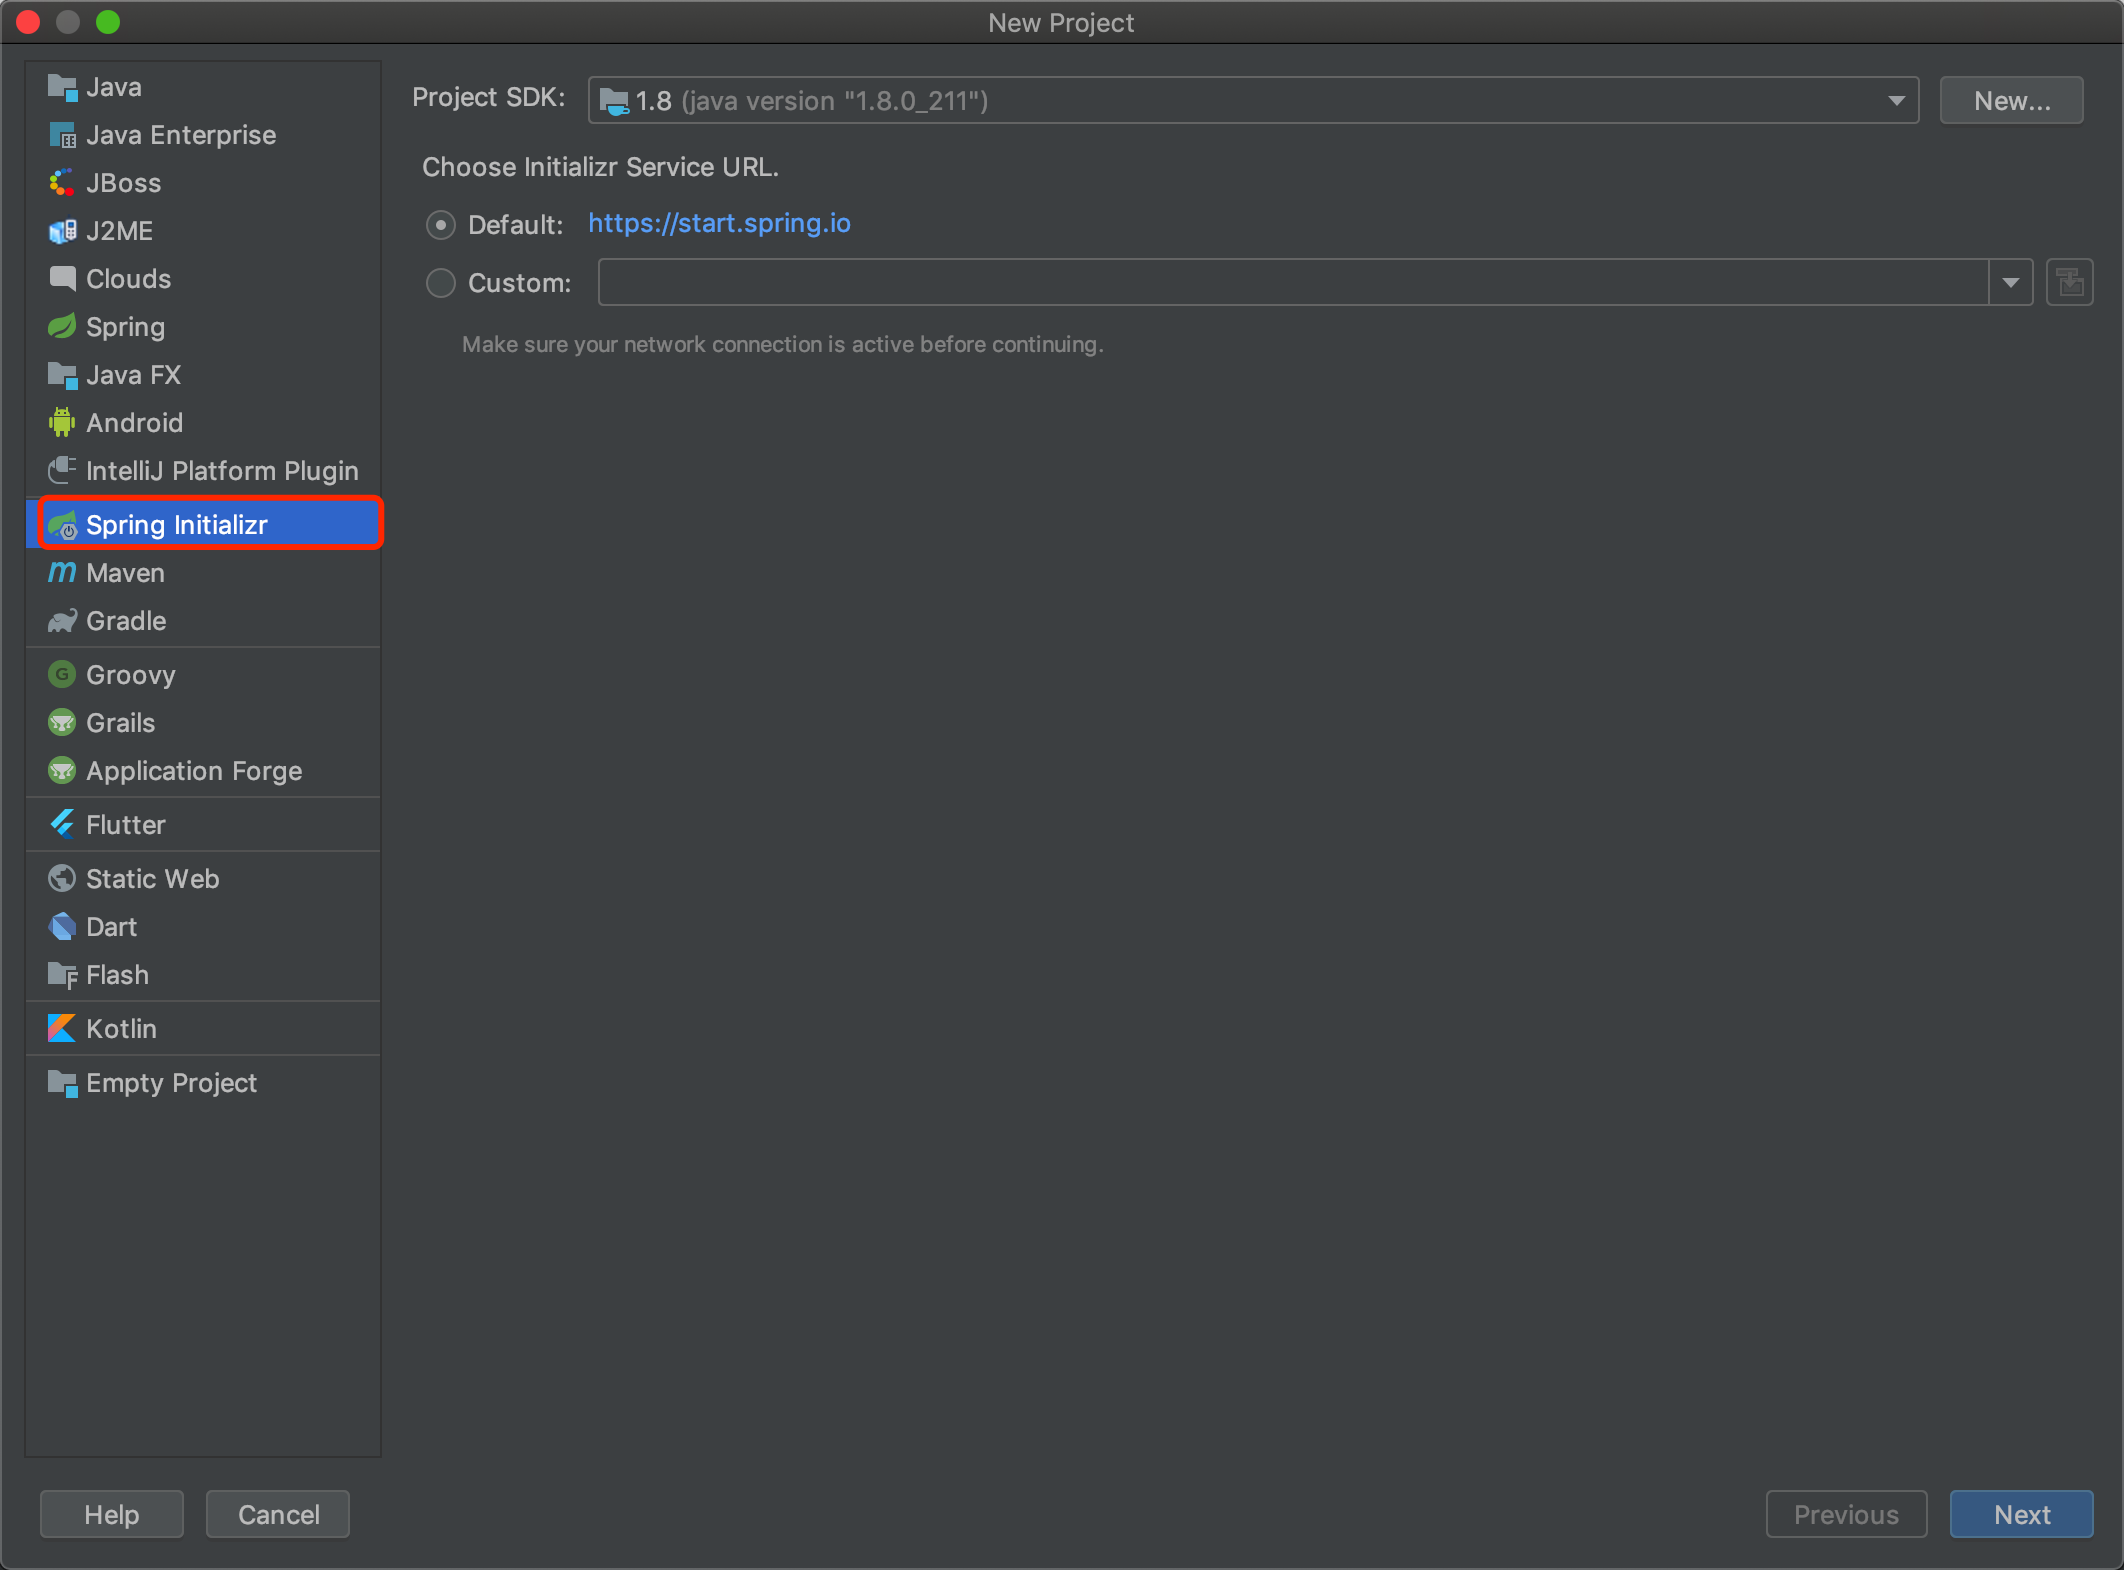This screenshot has width=2124, height=1570.
Task: Pick the Groovy 'G' icon
Action: click(62, 675)
